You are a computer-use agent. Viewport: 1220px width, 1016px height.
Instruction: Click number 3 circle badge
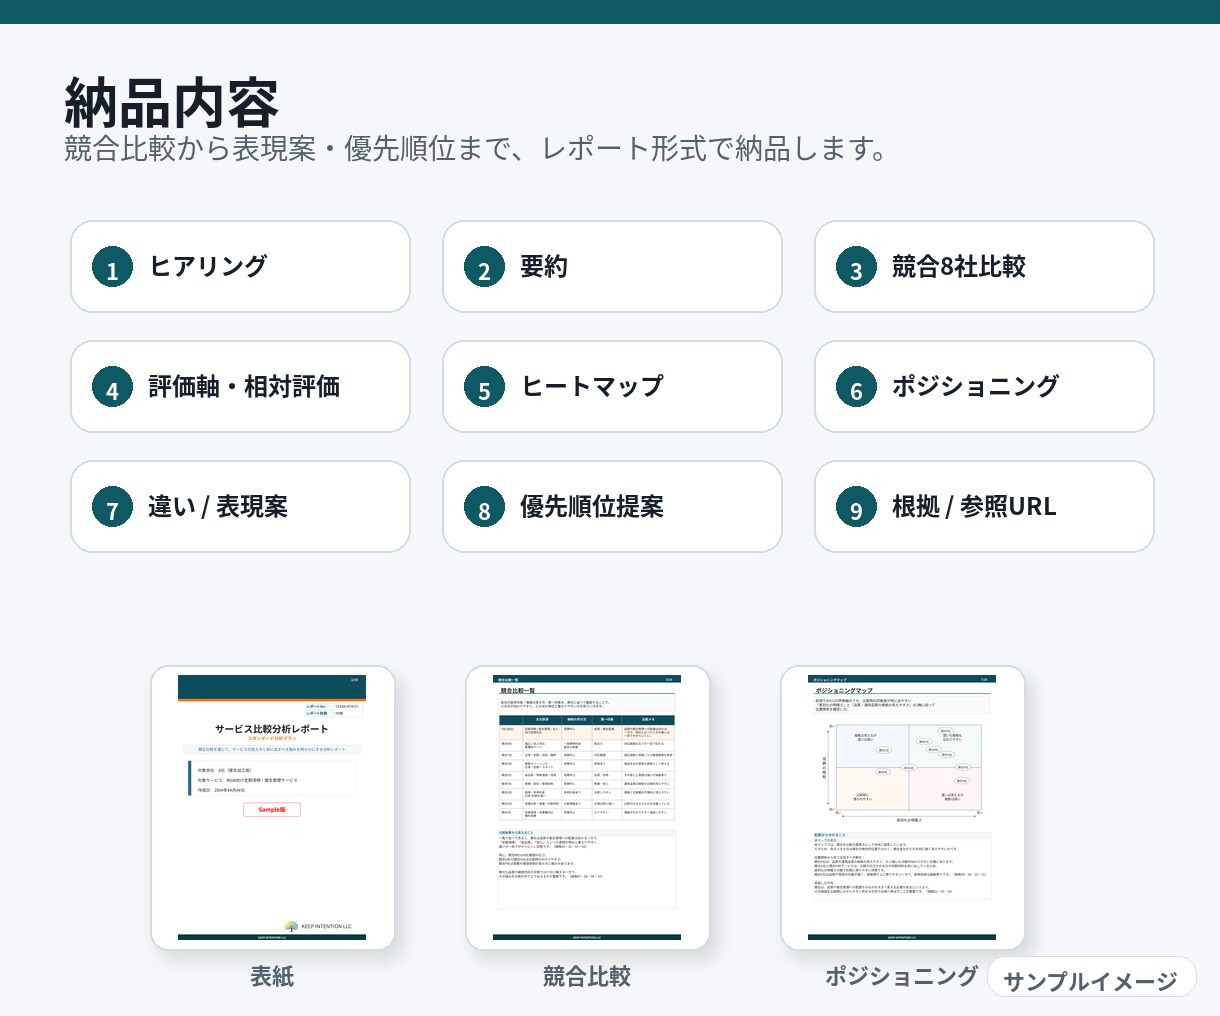pyautogui.click(x=856, y=267)
